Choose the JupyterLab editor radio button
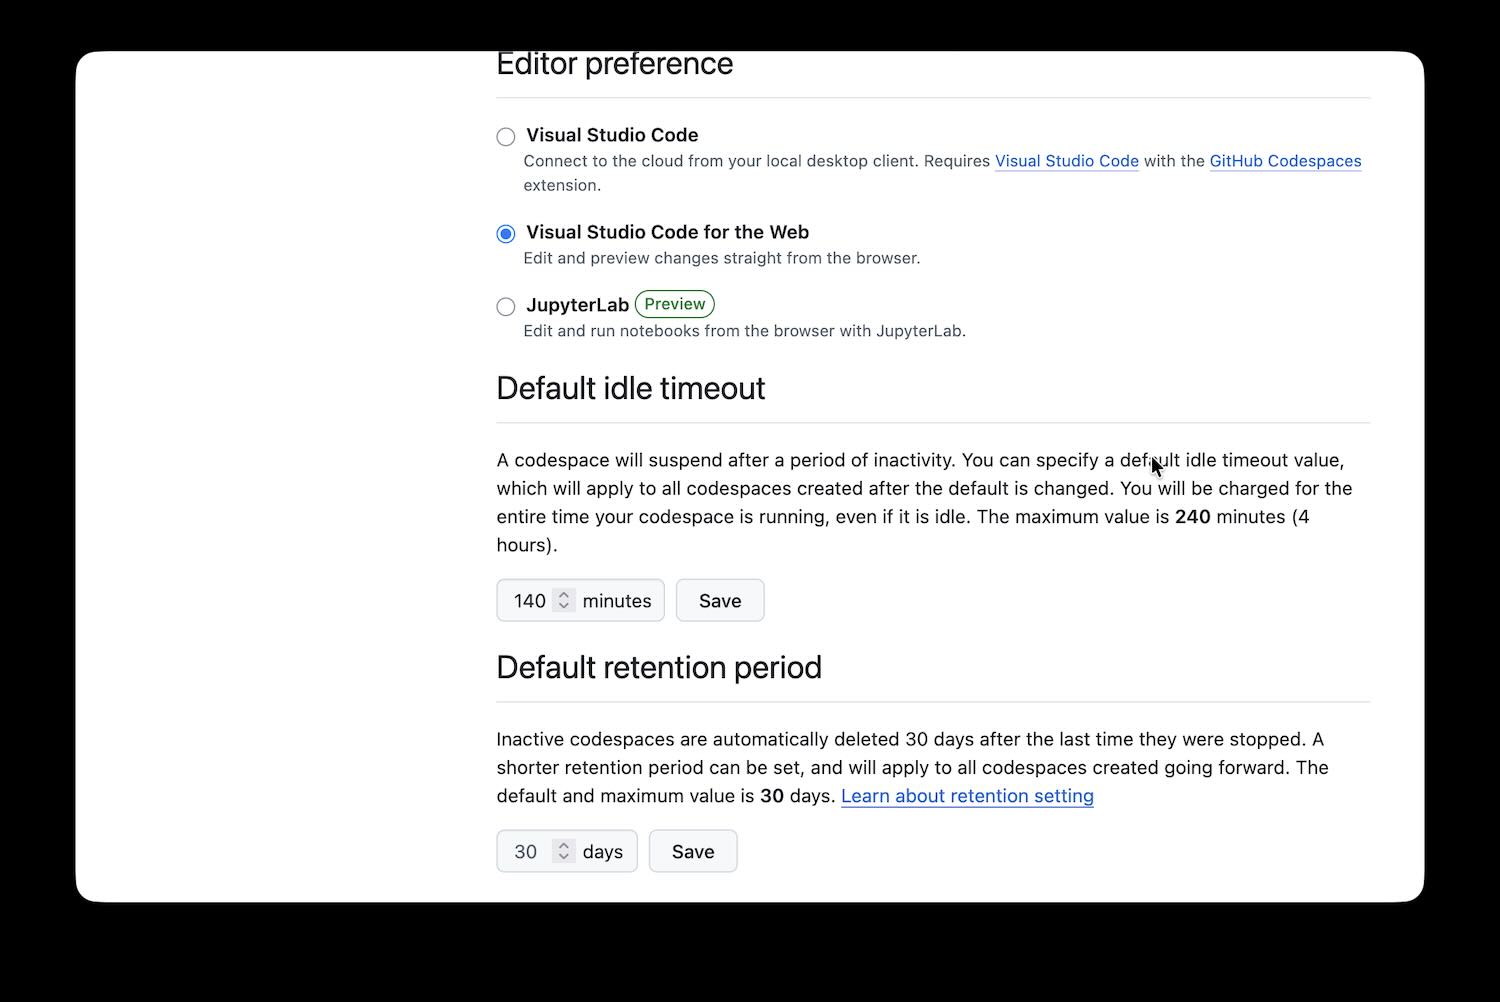The height and width of the screenshot is (1002, 1500). coord(506,307)
